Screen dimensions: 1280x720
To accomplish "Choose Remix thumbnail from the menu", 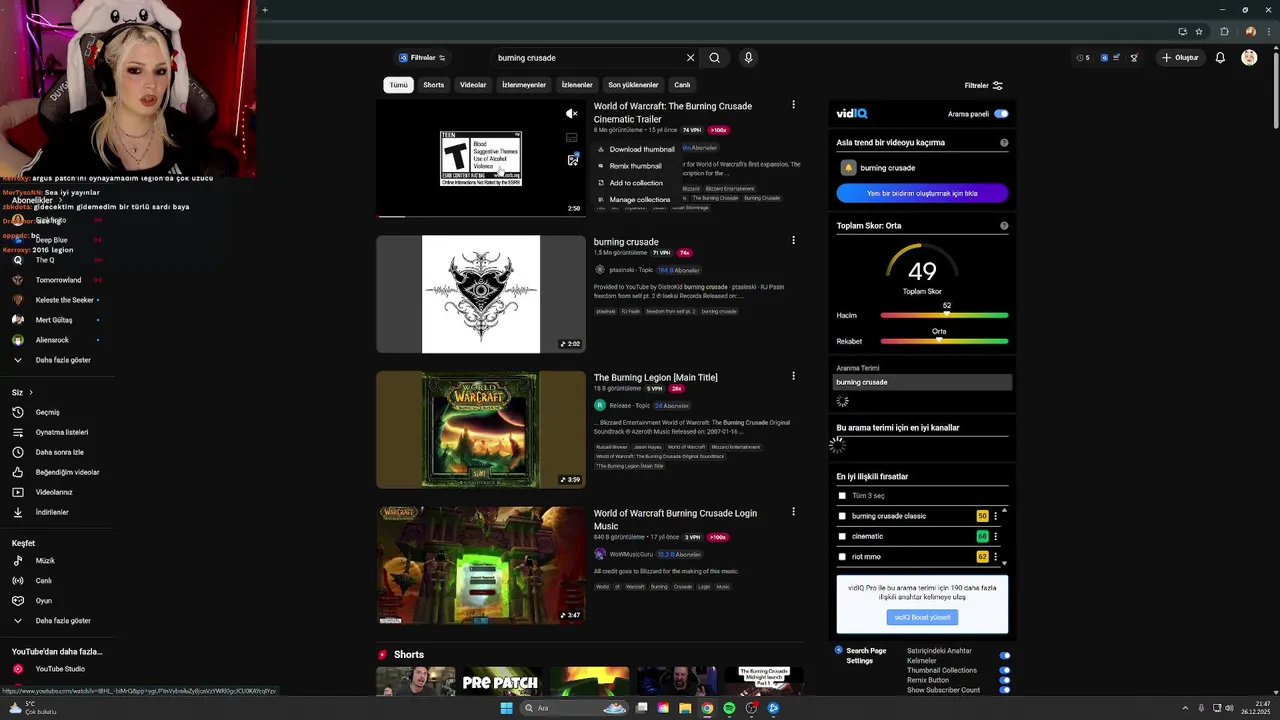I will coord(629,166).
